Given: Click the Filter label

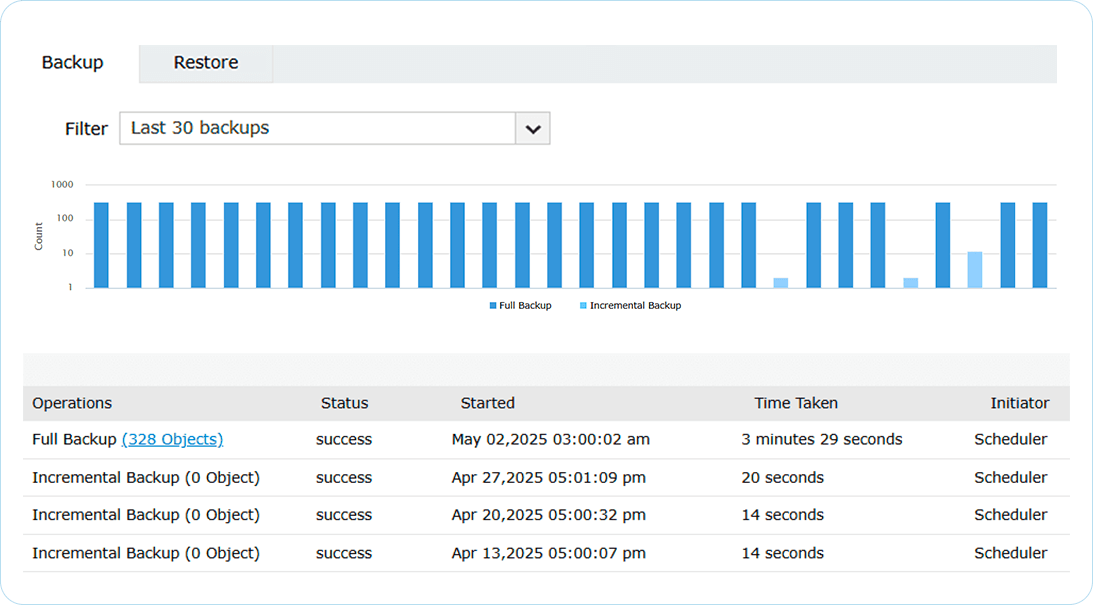Looking at the screenshot, I should click(86, 129).
